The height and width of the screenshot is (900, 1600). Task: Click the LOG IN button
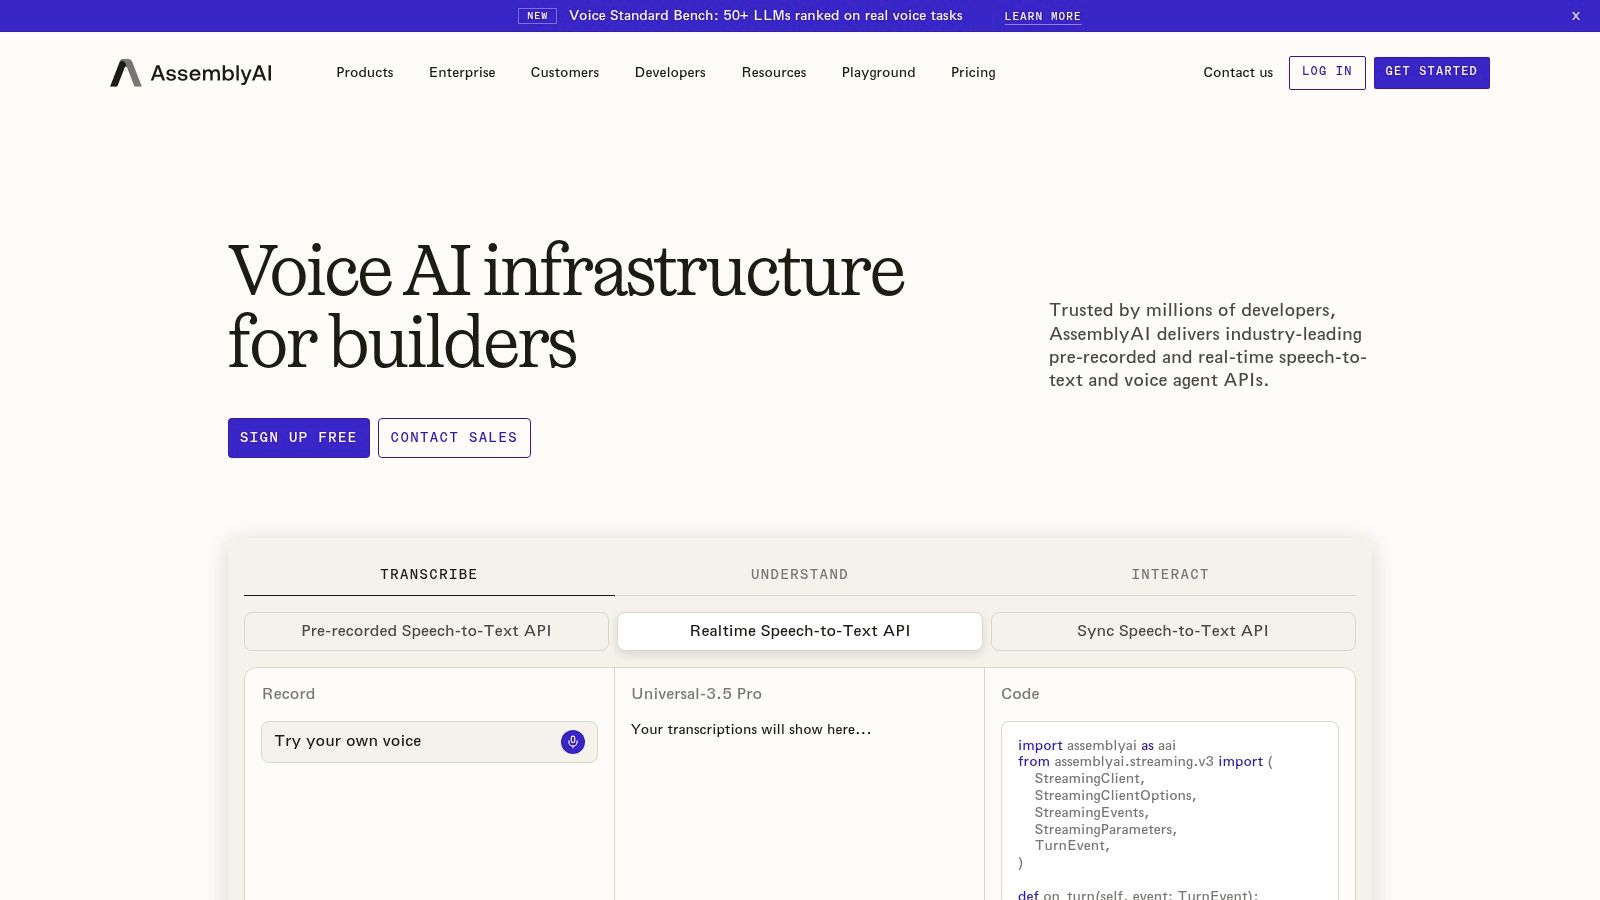pos(1327,73)
